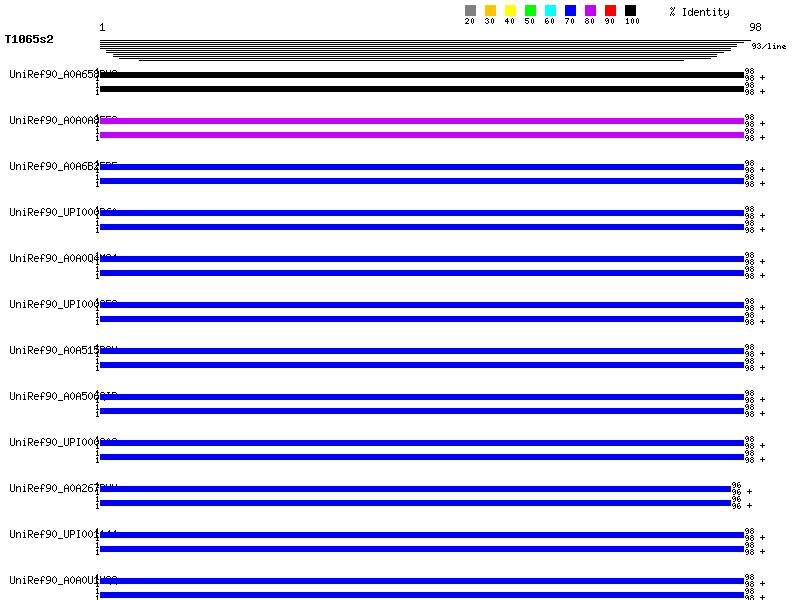Click the T1065s2 query label

pyautogui.click(x=29, y=40)
